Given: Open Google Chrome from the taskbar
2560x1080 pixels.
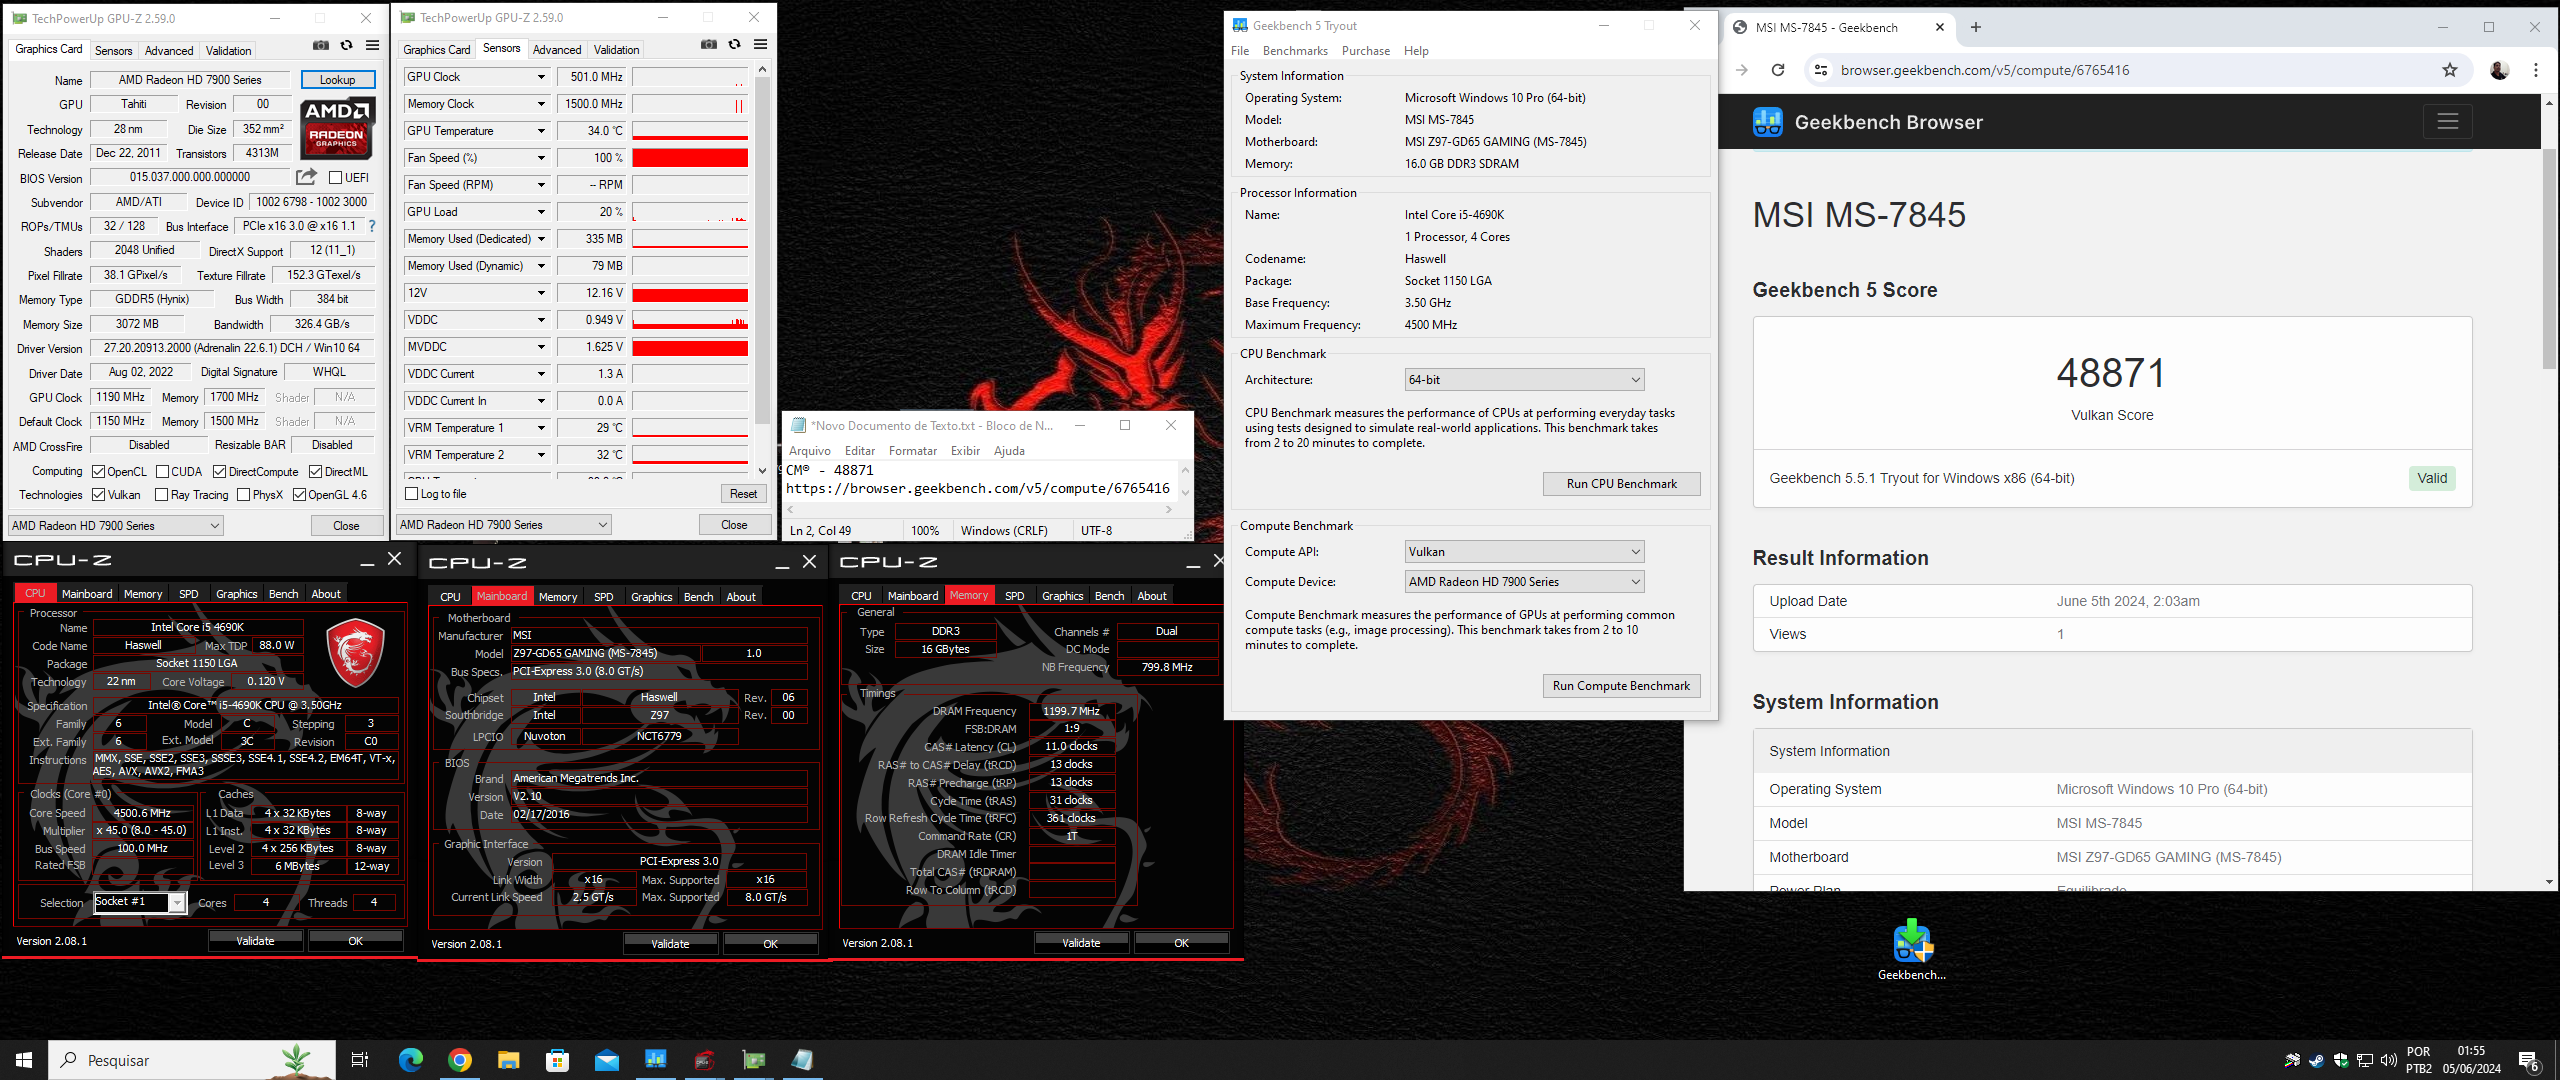Looking at the screenshot, I should (x=460, y=1060).
